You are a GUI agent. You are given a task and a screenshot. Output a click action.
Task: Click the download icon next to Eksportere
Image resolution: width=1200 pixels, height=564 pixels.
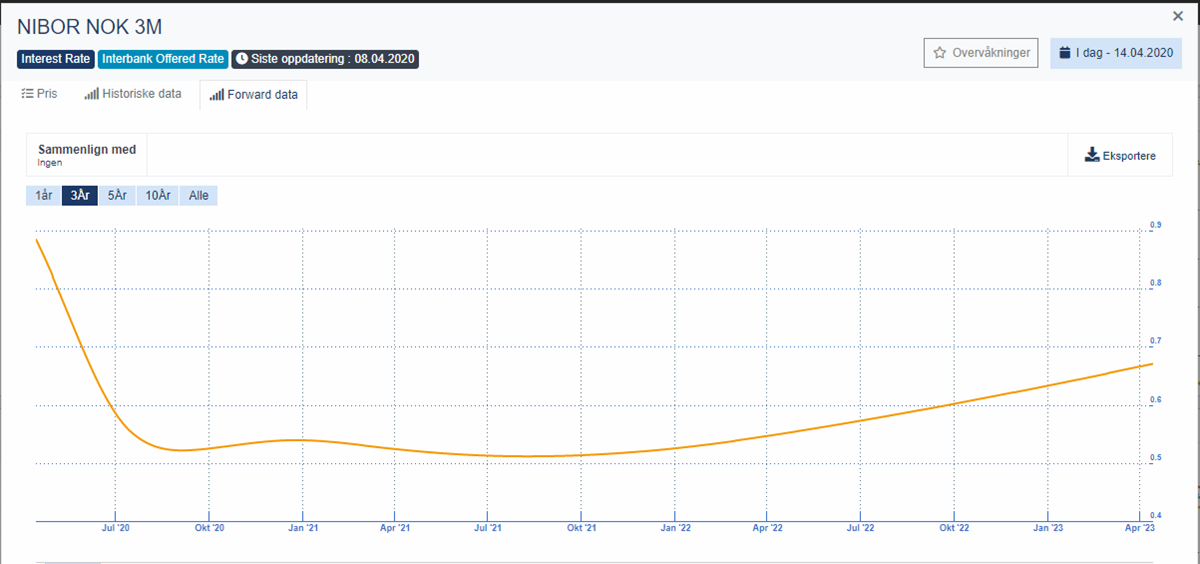coord(1092,155)
